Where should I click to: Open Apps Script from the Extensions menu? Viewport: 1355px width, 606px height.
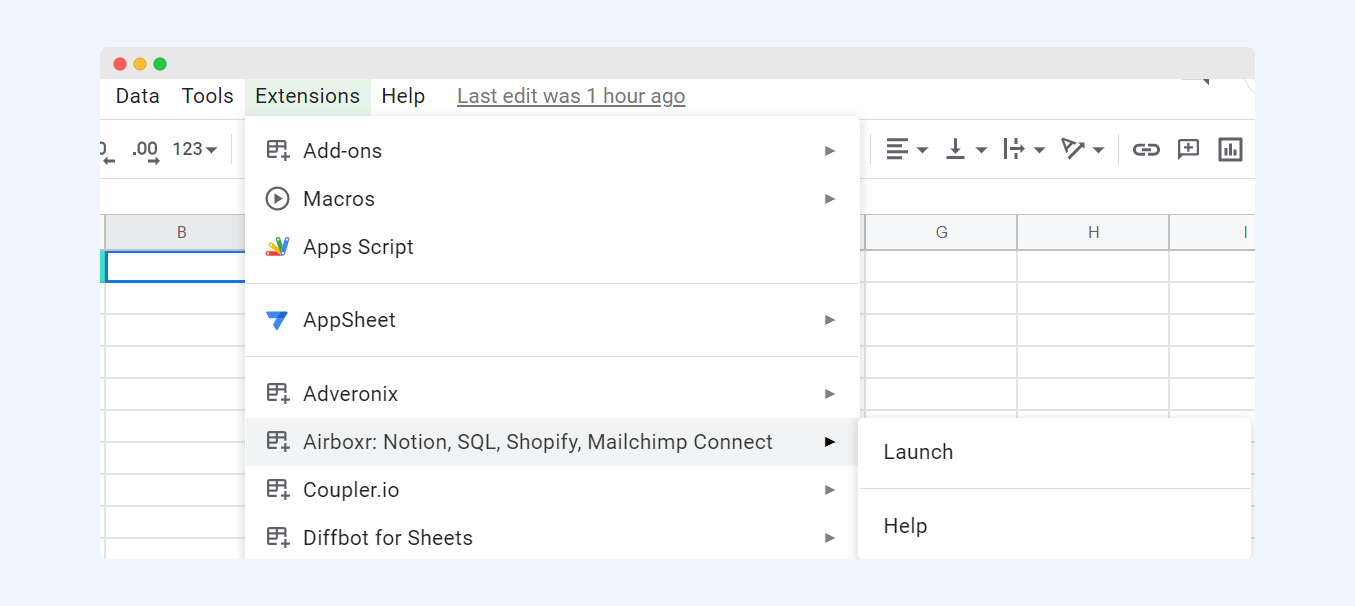tap(552, 247)
